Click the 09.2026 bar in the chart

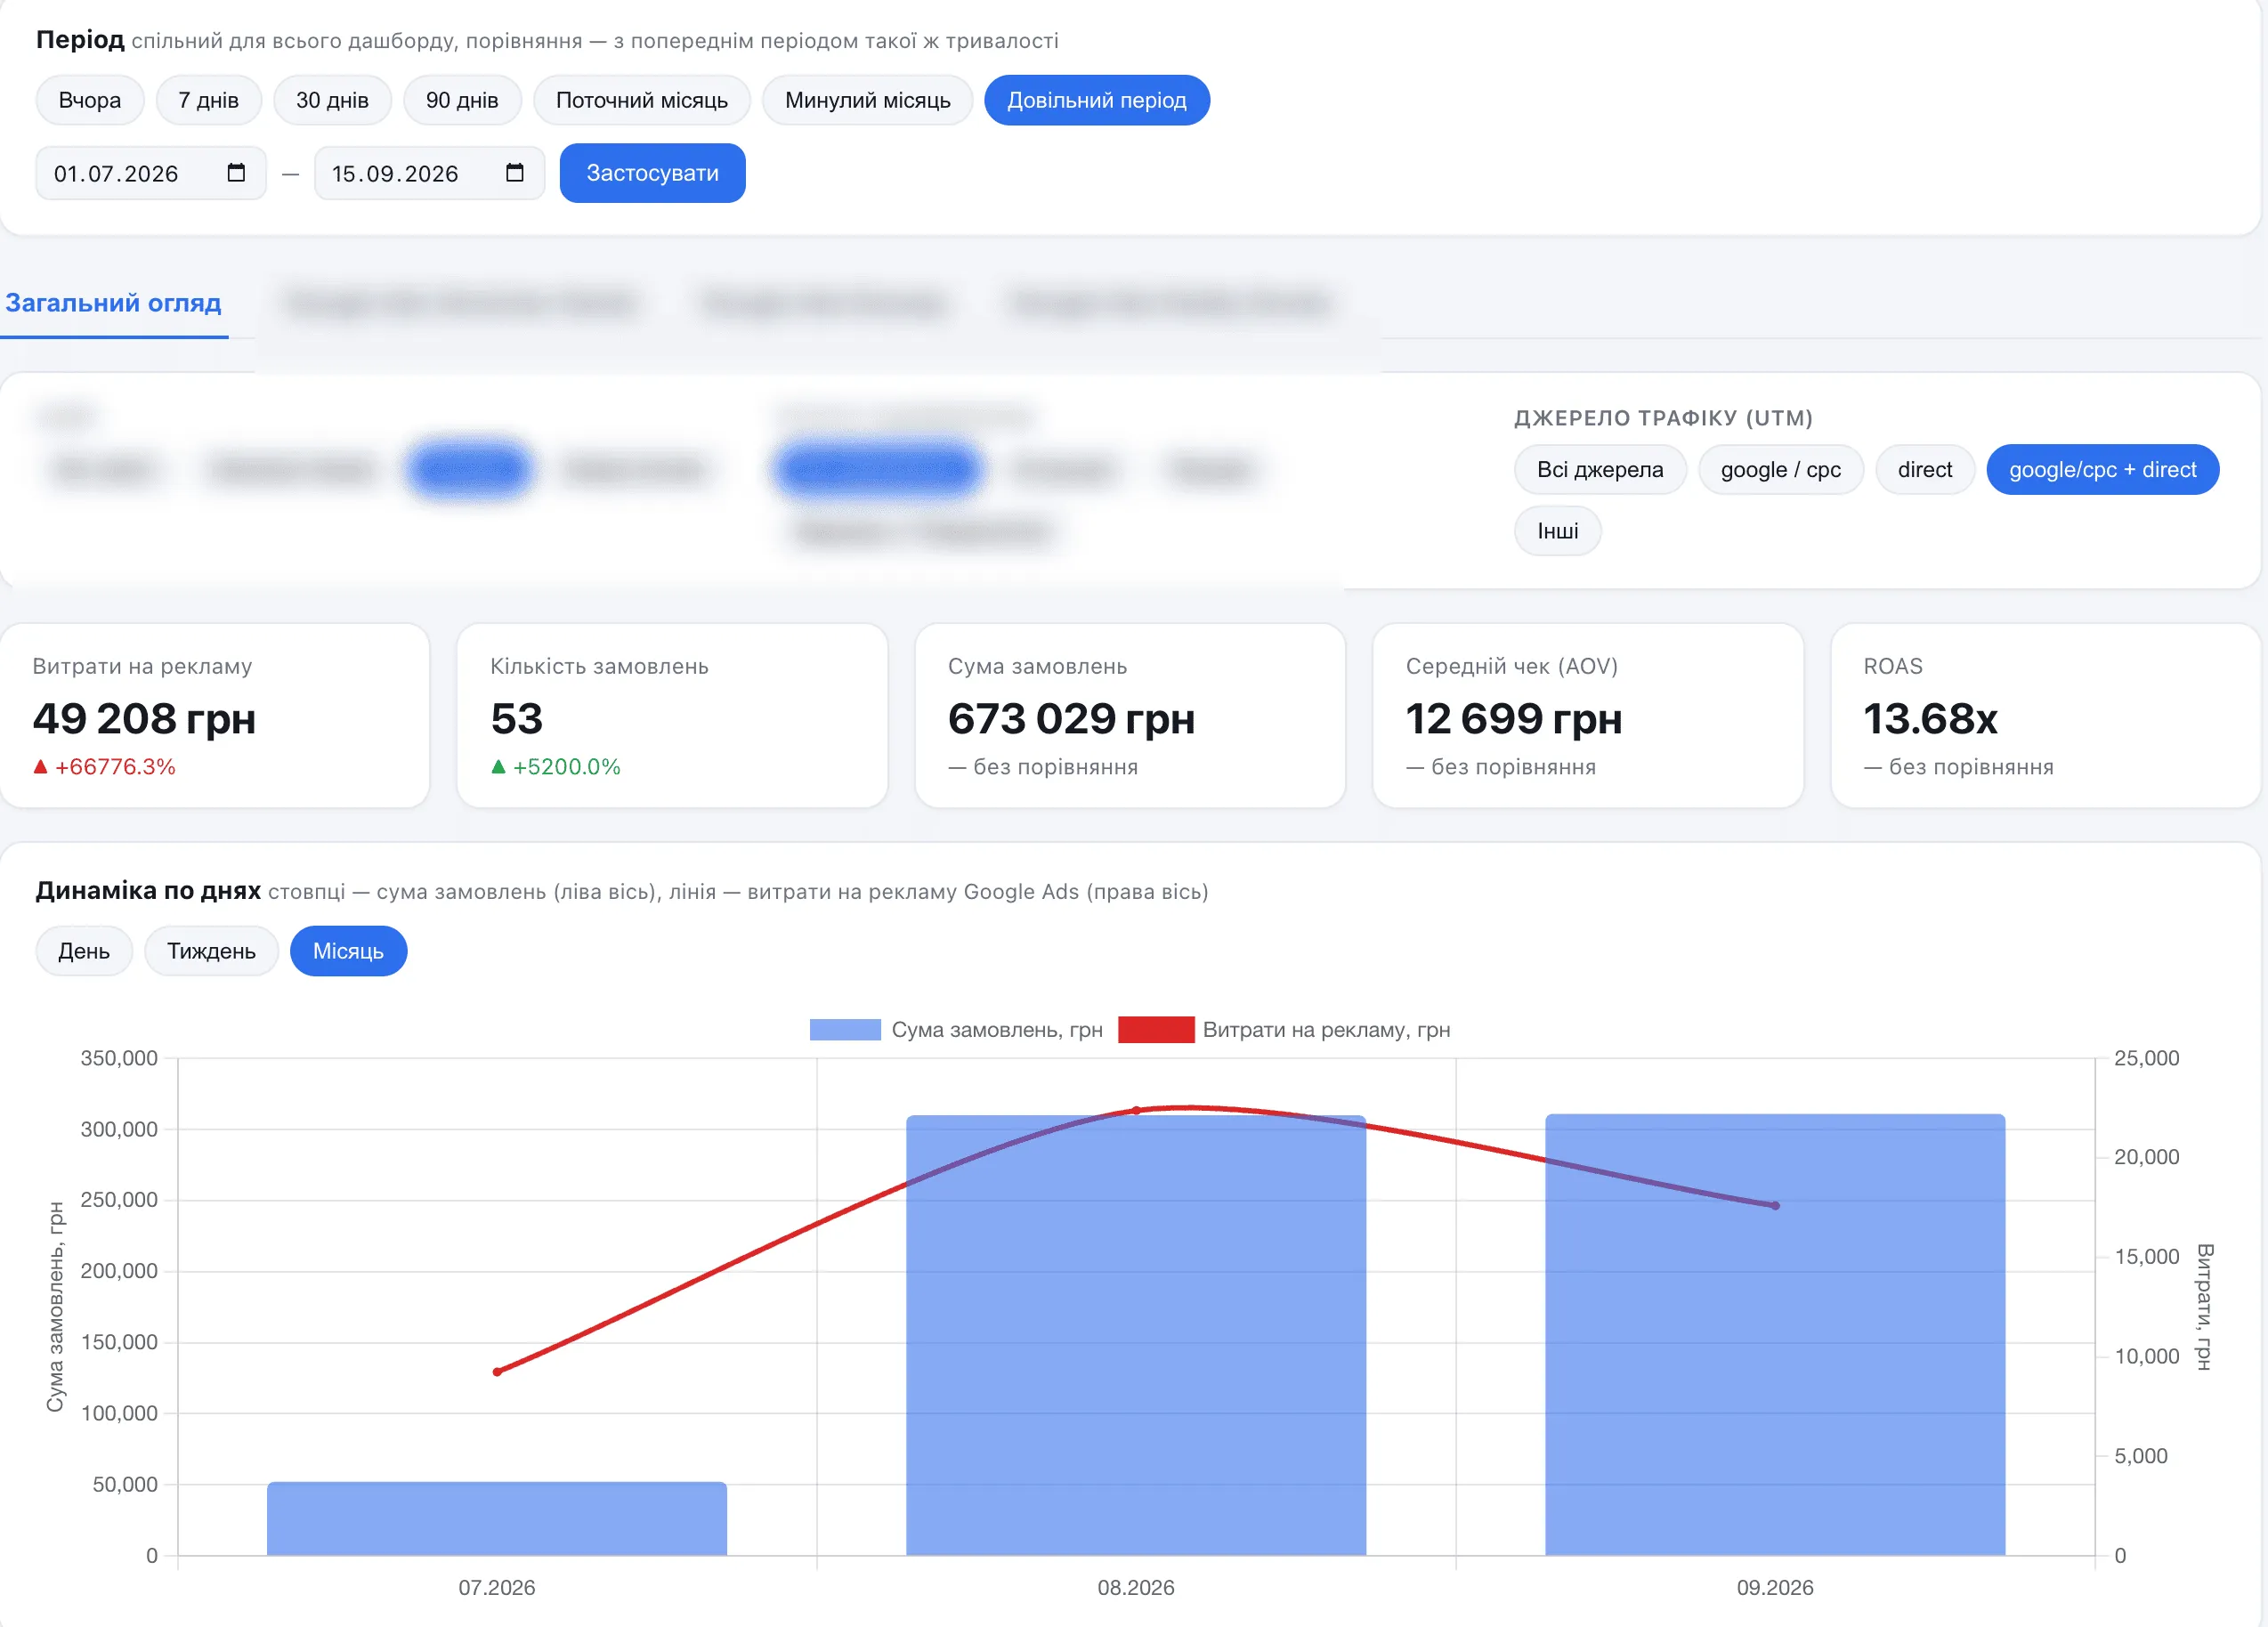tap(1775, 1335)
